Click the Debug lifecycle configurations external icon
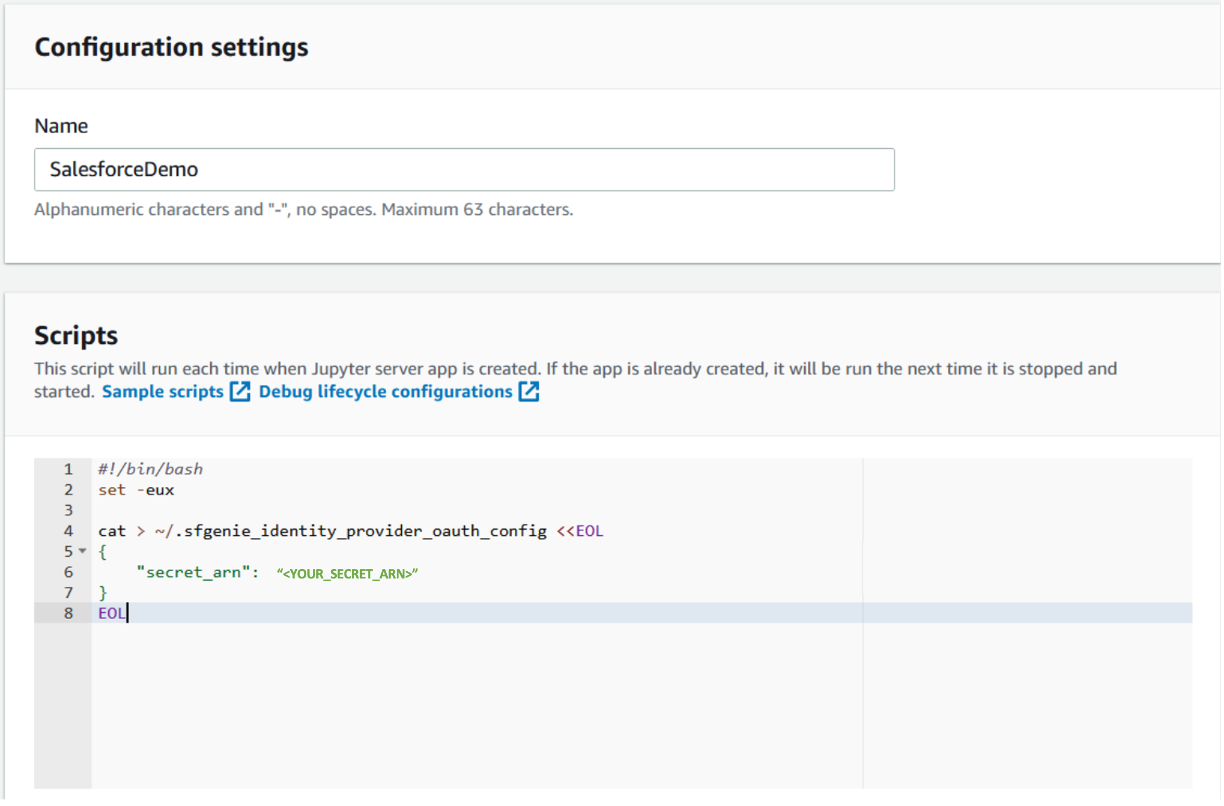Screen dimensions: 1224x806 coord(529,392)
